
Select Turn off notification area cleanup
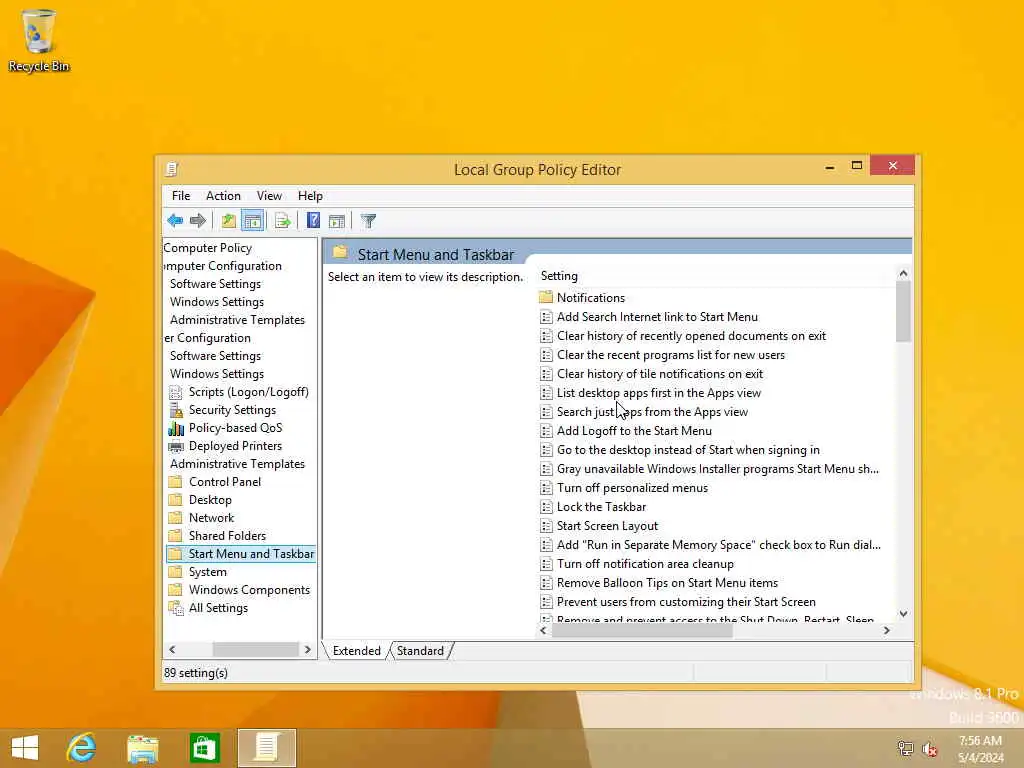pos(645,564)
